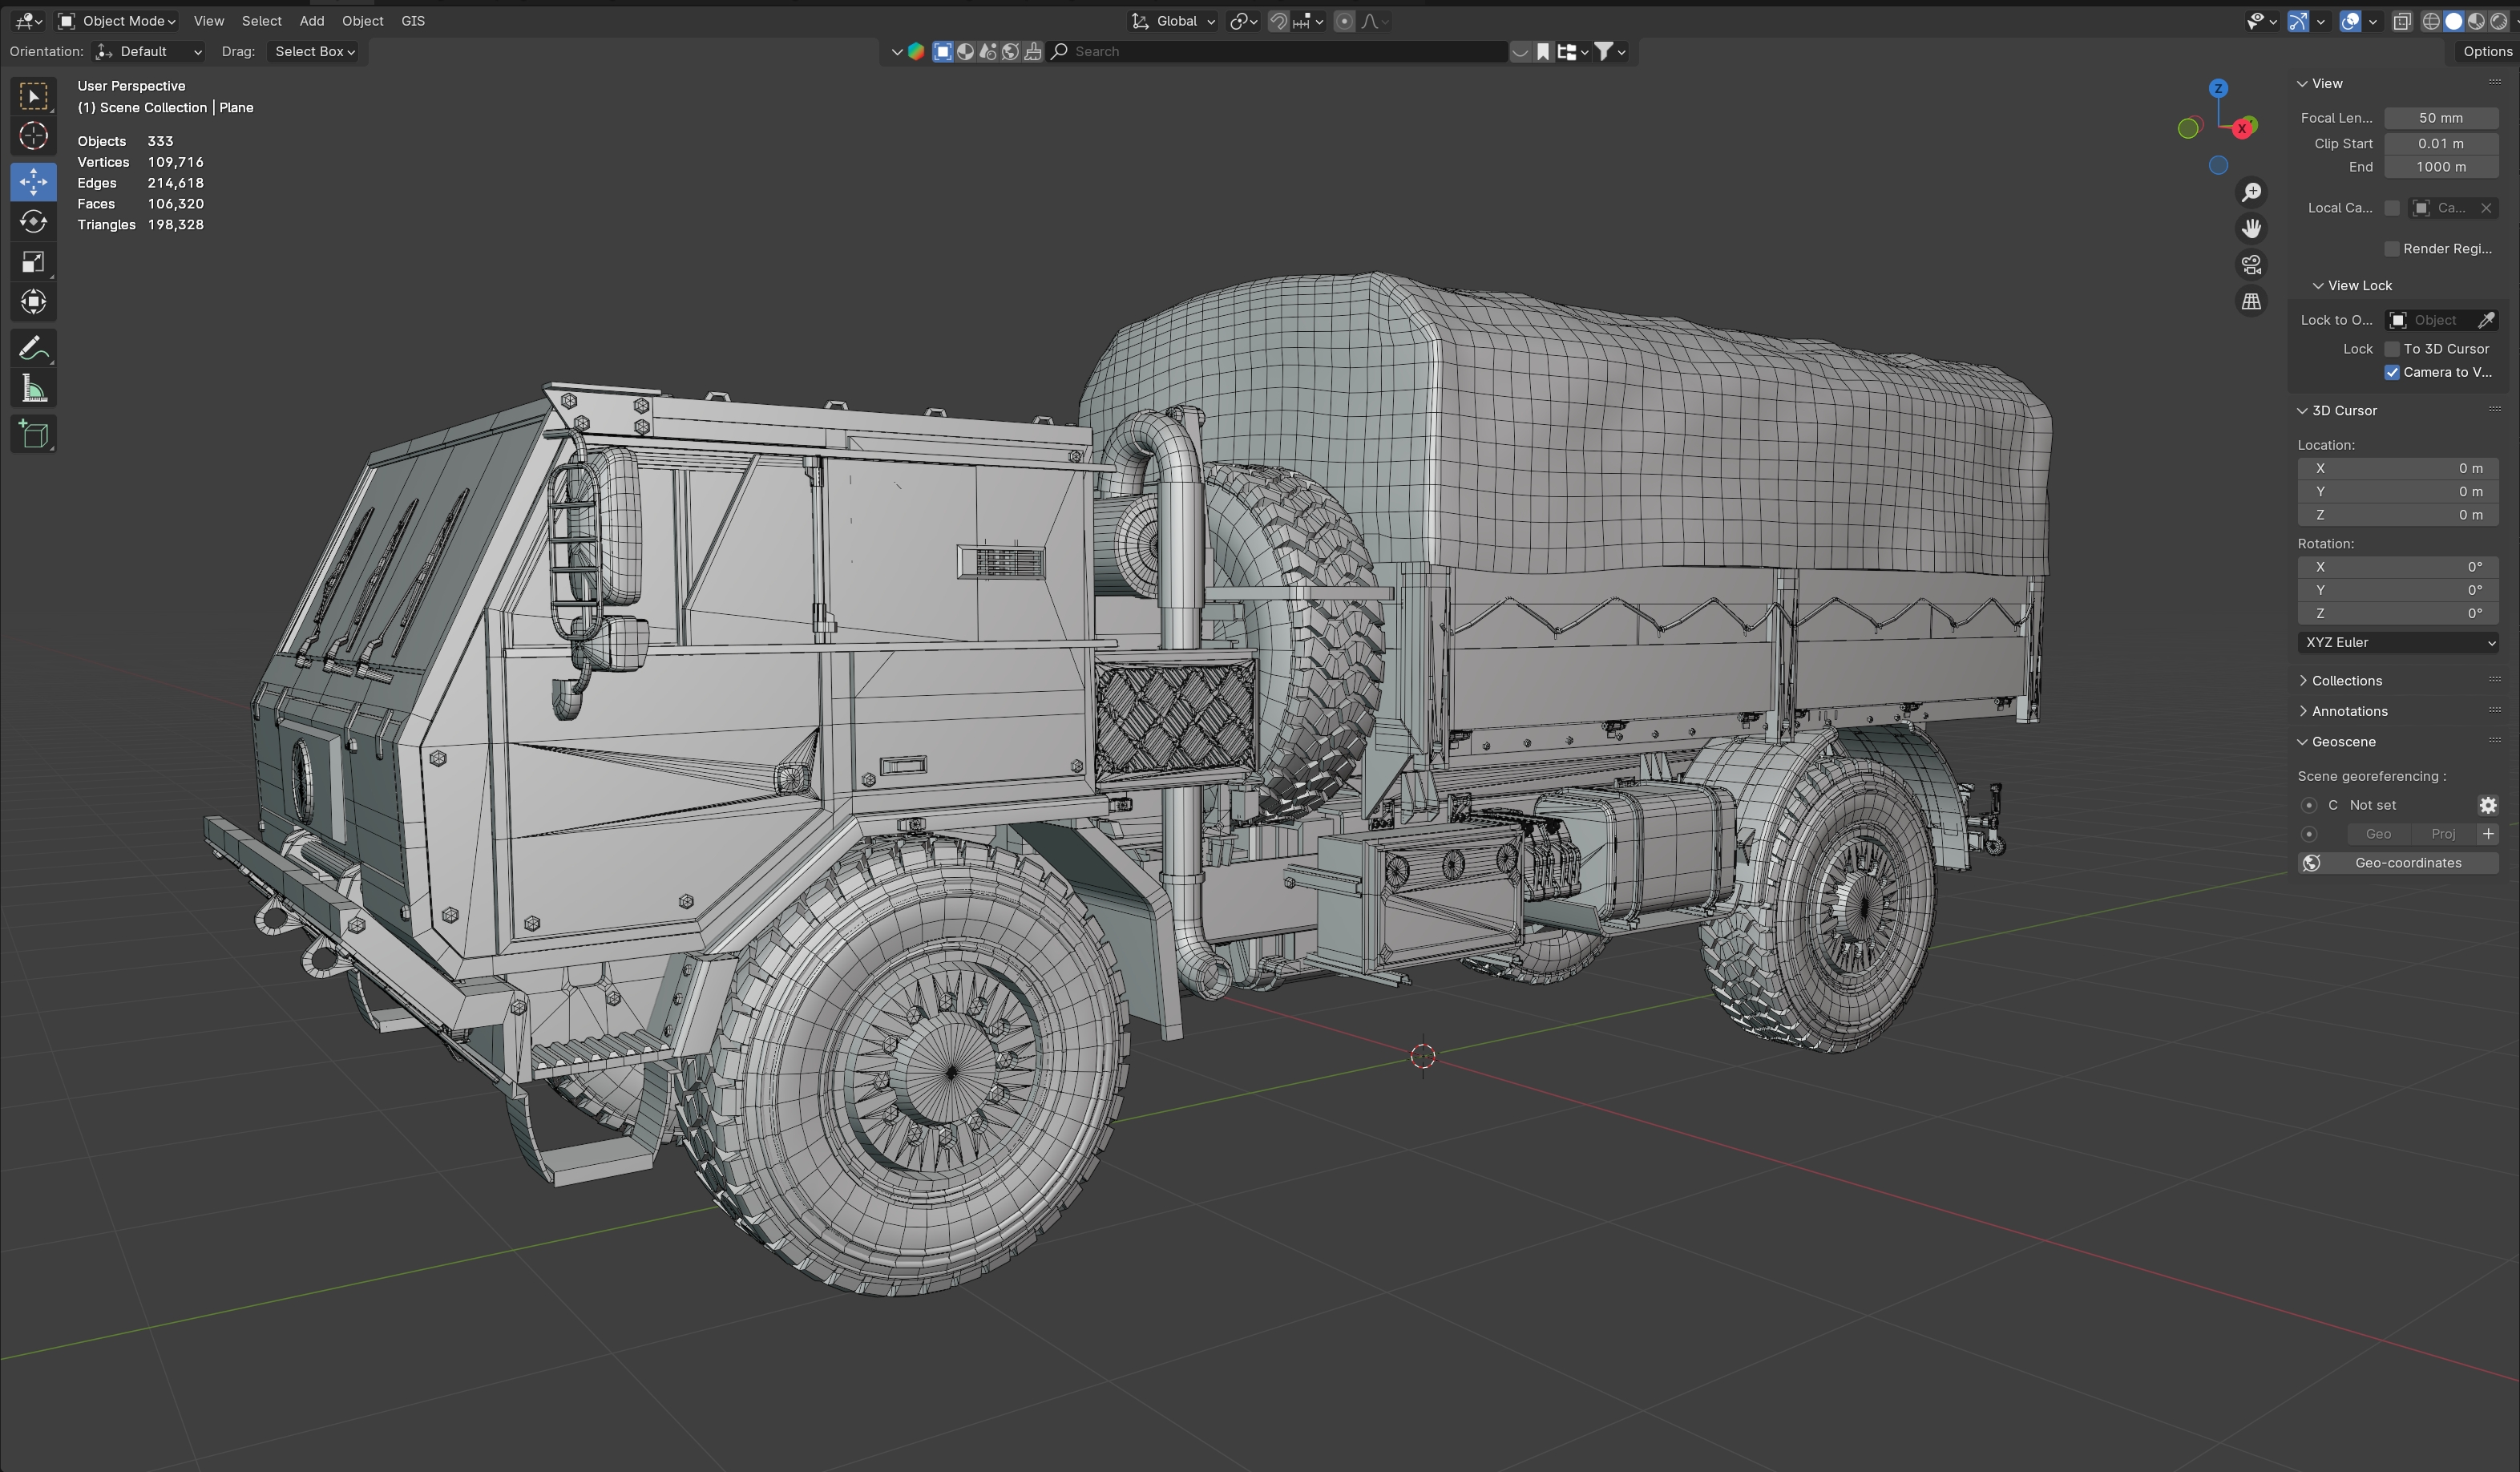
Task: Uncheck Camera to View lock
Action: tap(2392, 372)
